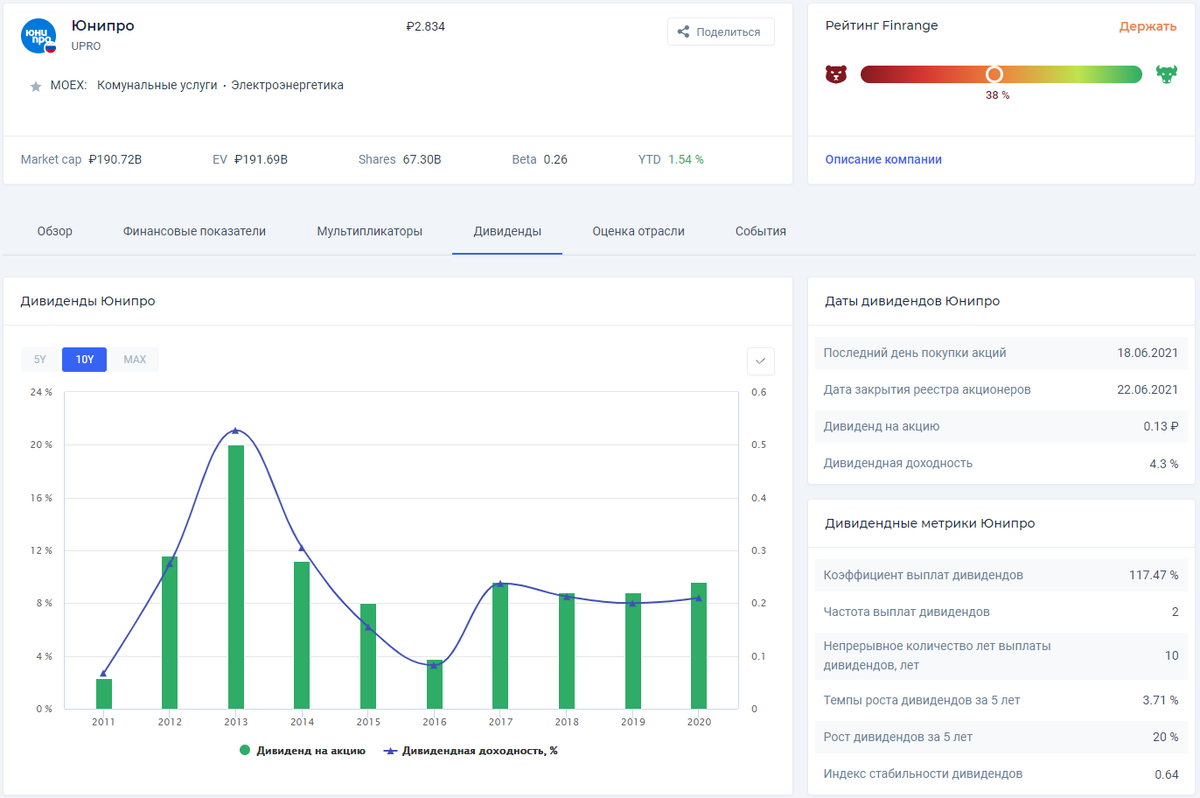The height and width of the screenshot is (798, 1200).
Task: Select the MAX chart period
Action: click(x=134, y=360)
